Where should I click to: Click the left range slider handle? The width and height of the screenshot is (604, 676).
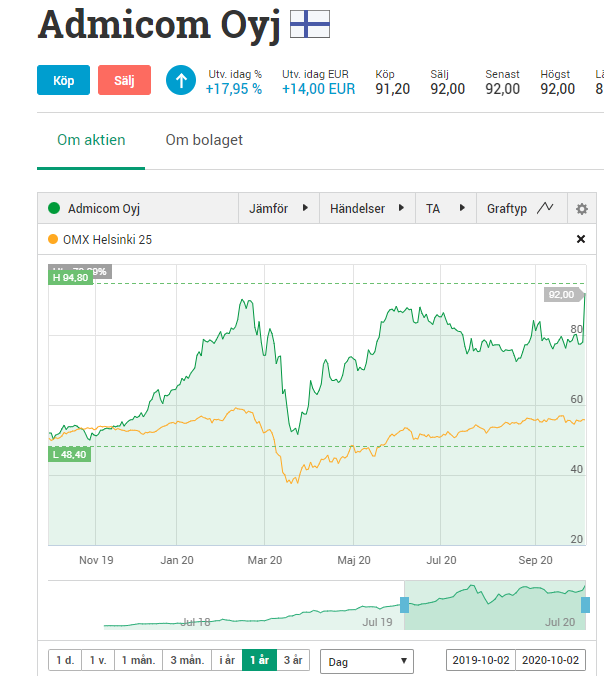pos(404,605)
